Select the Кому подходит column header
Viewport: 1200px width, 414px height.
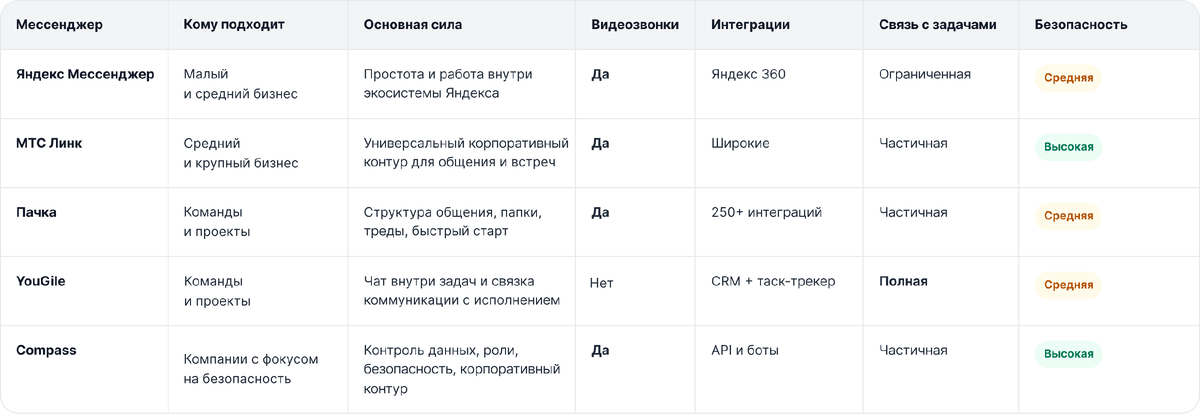pos(234,25)
